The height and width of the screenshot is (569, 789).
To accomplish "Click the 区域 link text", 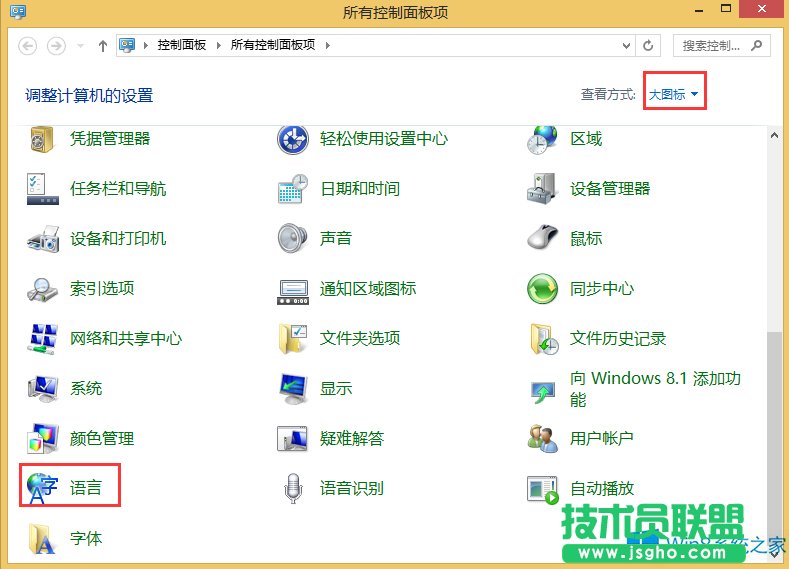I will (586, 139).
